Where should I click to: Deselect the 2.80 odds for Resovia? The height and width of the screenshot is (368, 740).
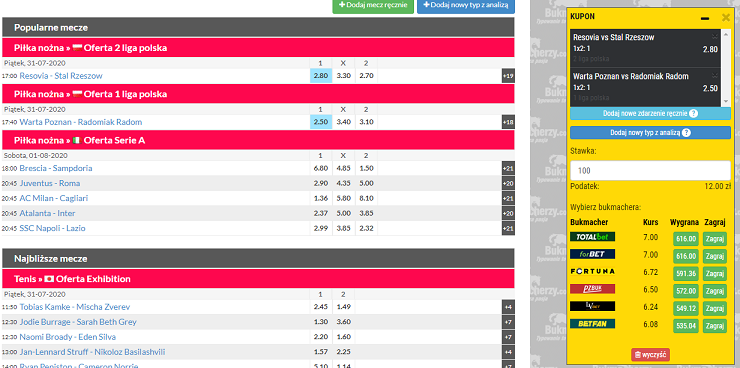pyautogui.click(x=321, y=76)
